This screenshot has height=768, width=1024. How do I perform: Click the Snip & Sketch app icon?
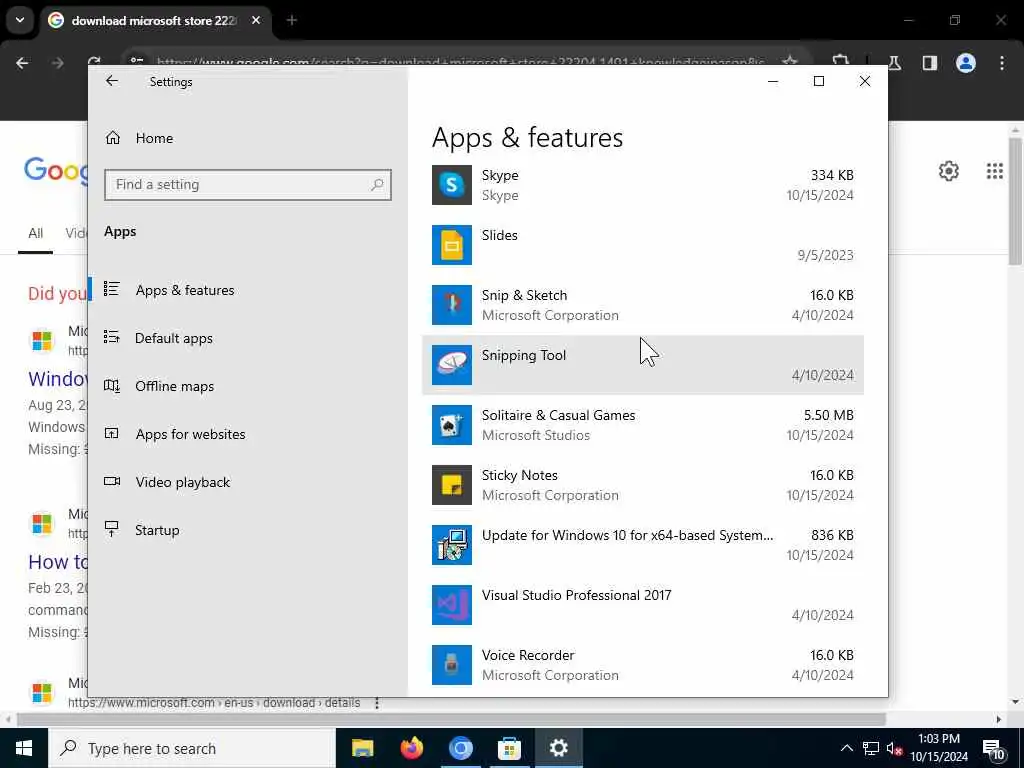[x=451, y=305]
